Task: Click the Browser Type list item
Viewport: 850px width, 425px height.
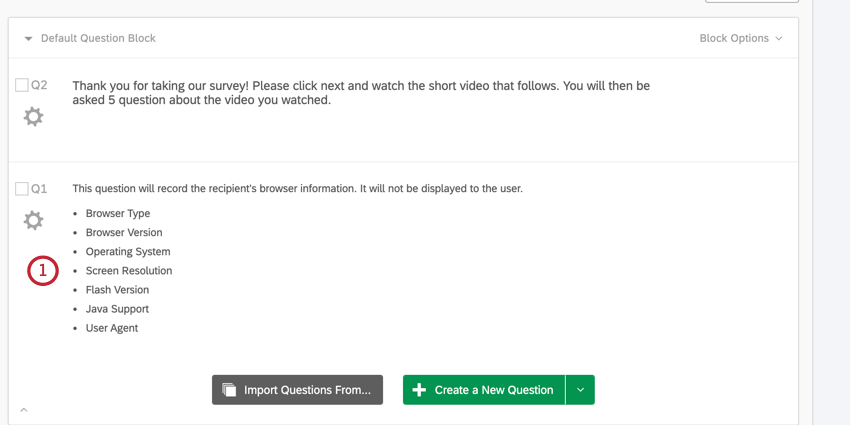Action: [118, 213]
